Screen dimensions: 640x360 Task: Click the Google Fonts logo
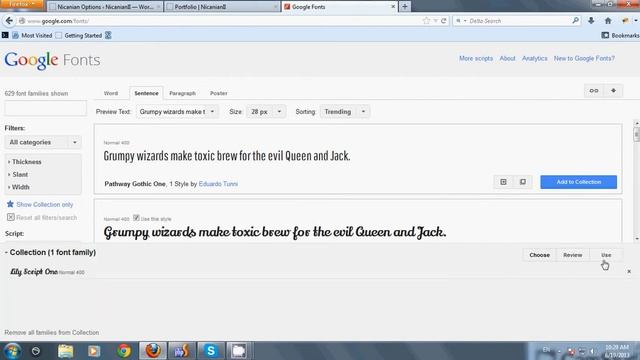[52, 60]
